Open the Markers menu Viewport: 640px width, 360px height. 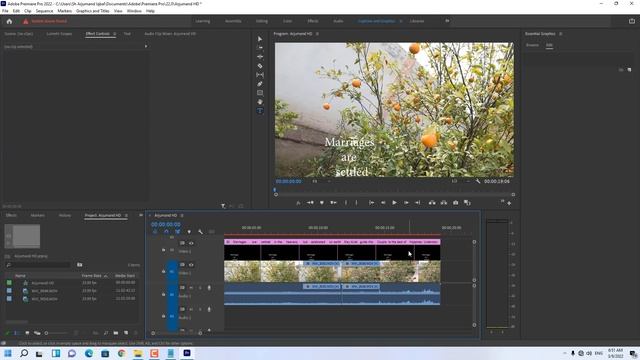click(x=64, y=11)
